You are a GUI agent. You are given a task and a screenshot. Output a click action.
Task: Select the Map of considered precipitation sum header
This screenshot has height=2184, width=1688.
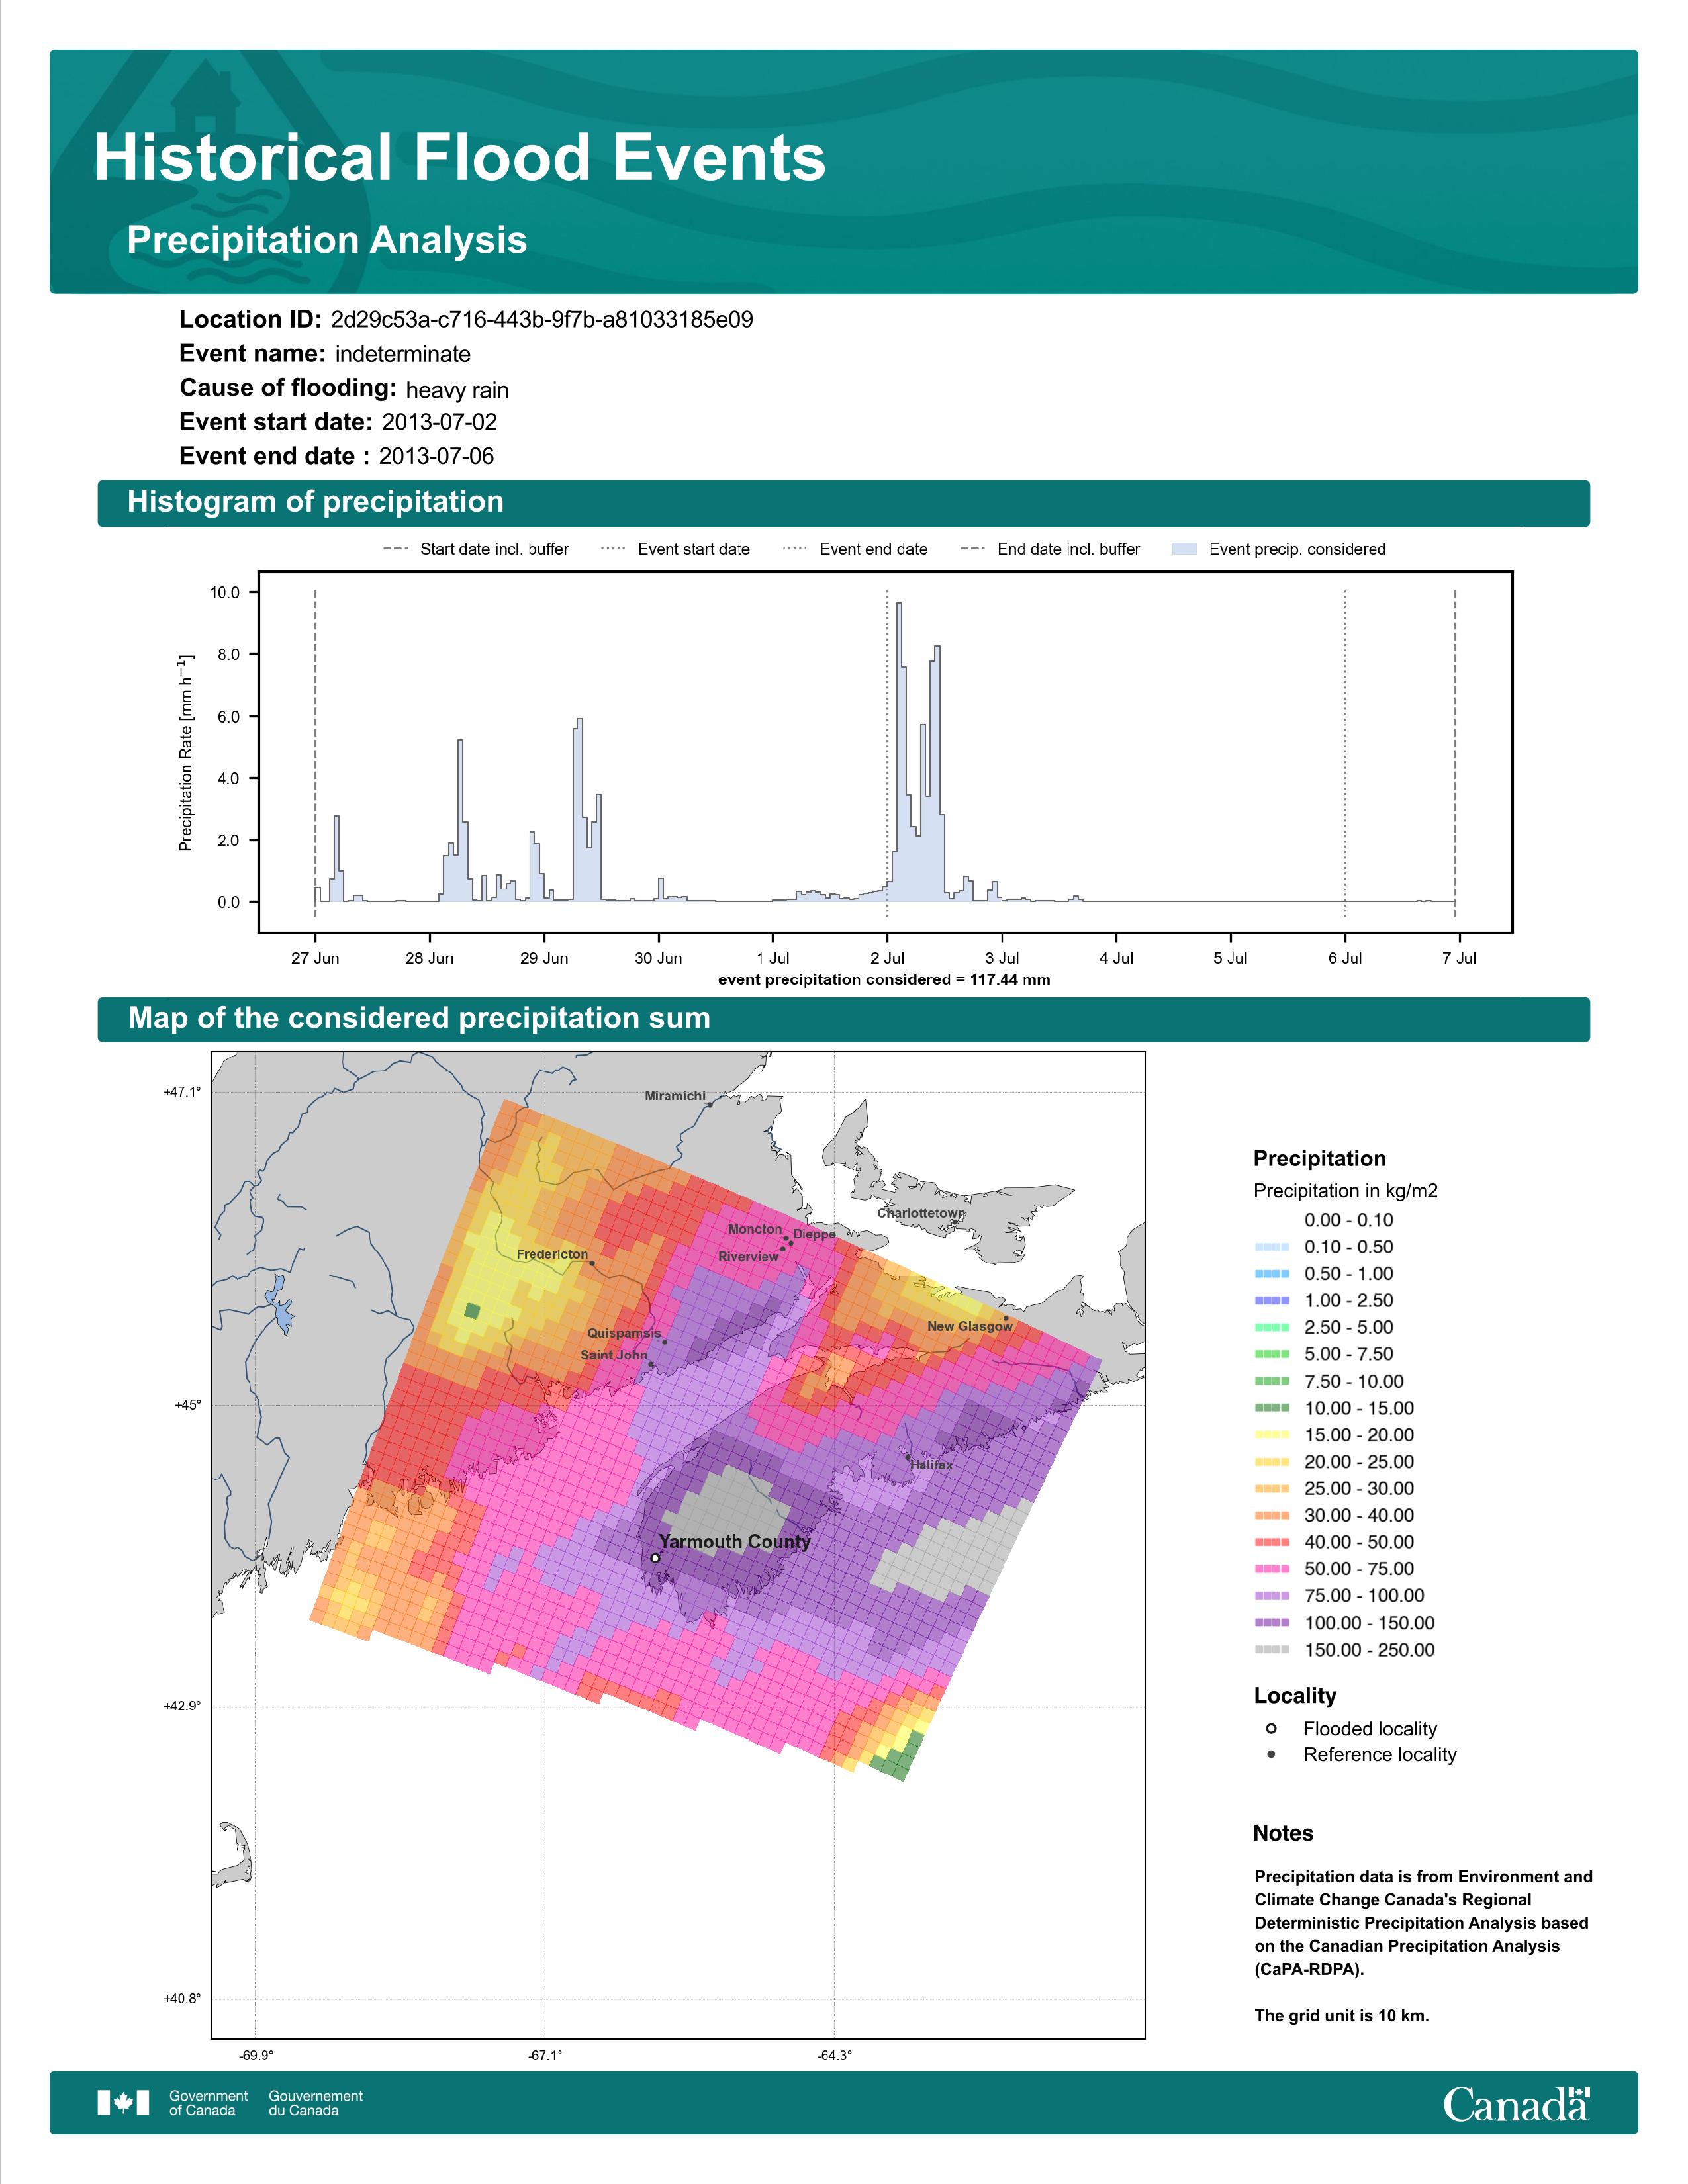tap(843, 1018)
